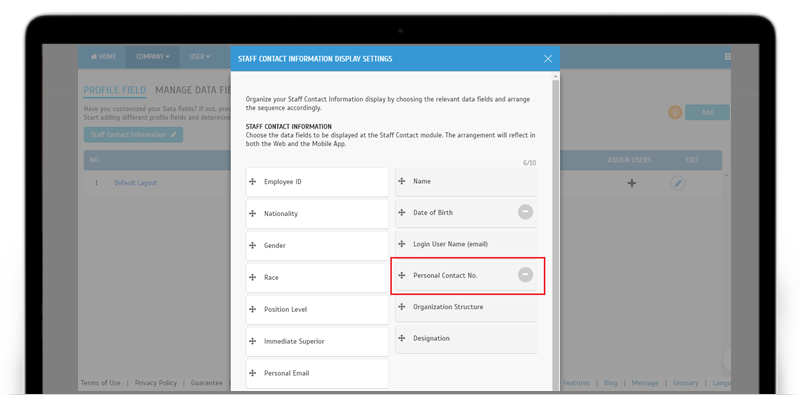This screenshot has width=800, height=395.
Task: Click the apps grid icon in top bar
Action: point(728,57)
